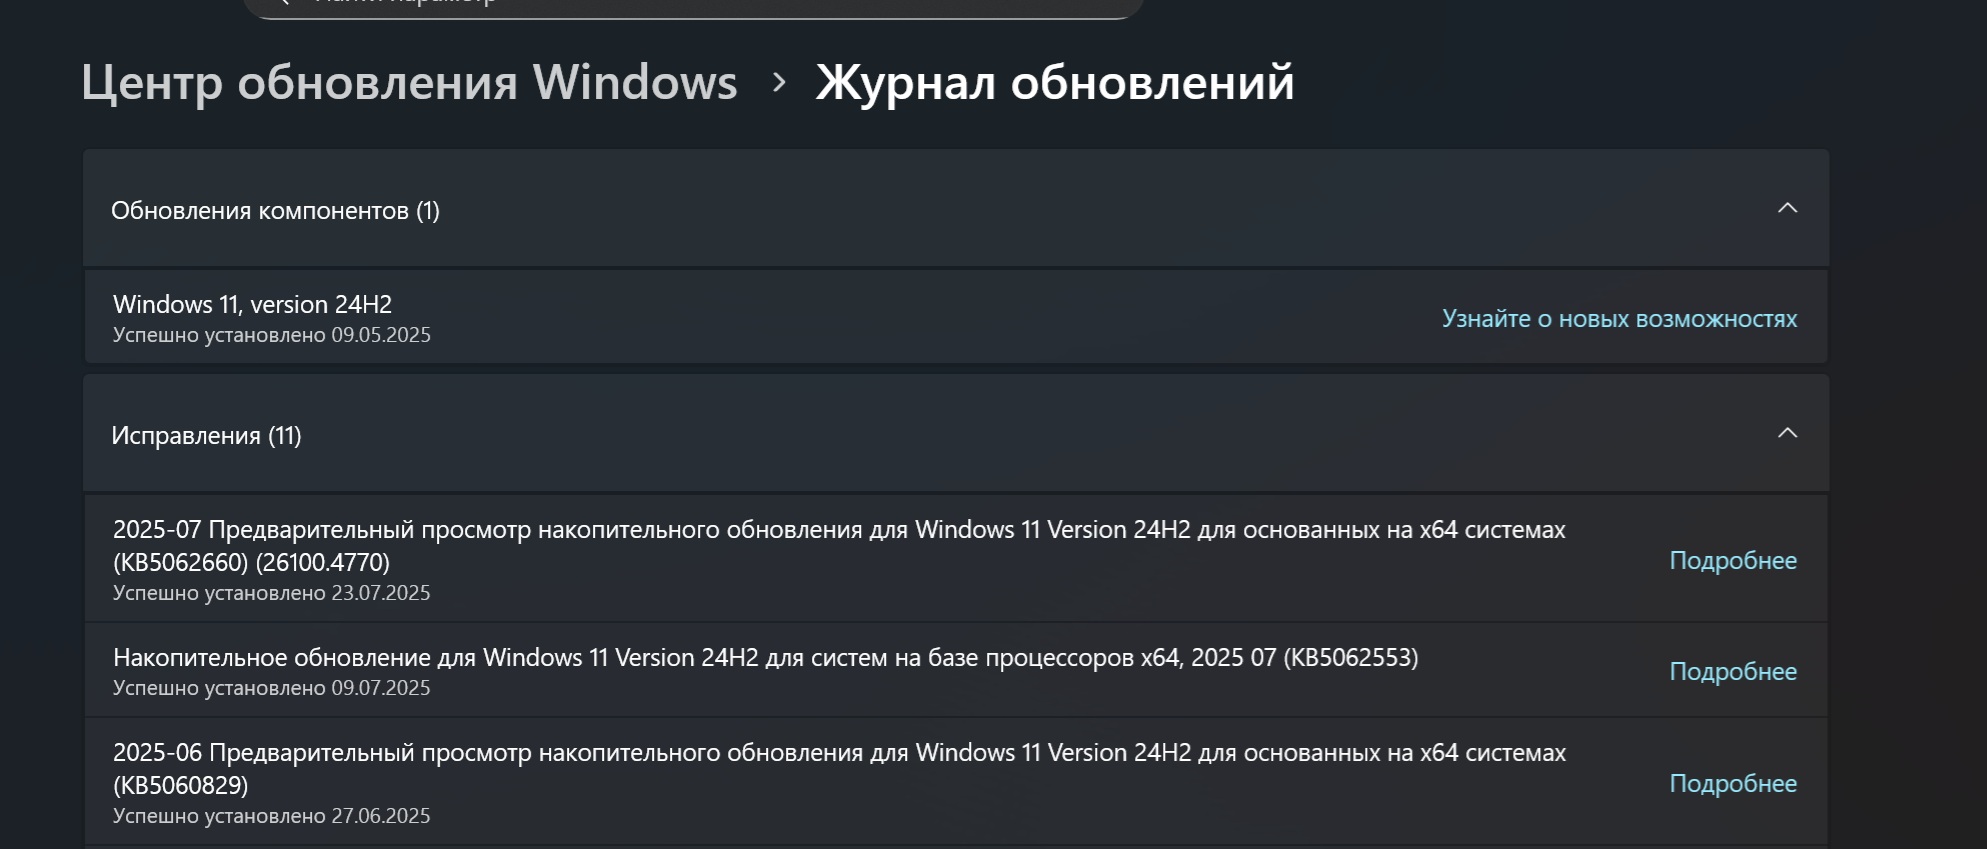The width and height of the screenshot is (1987, 849).
Task: Focus the settings search box at top
Action: [x=692, y=5]
